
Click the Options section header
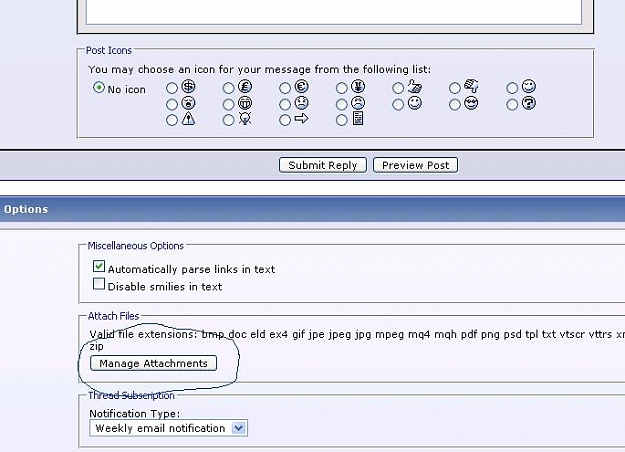click(312, 209)
